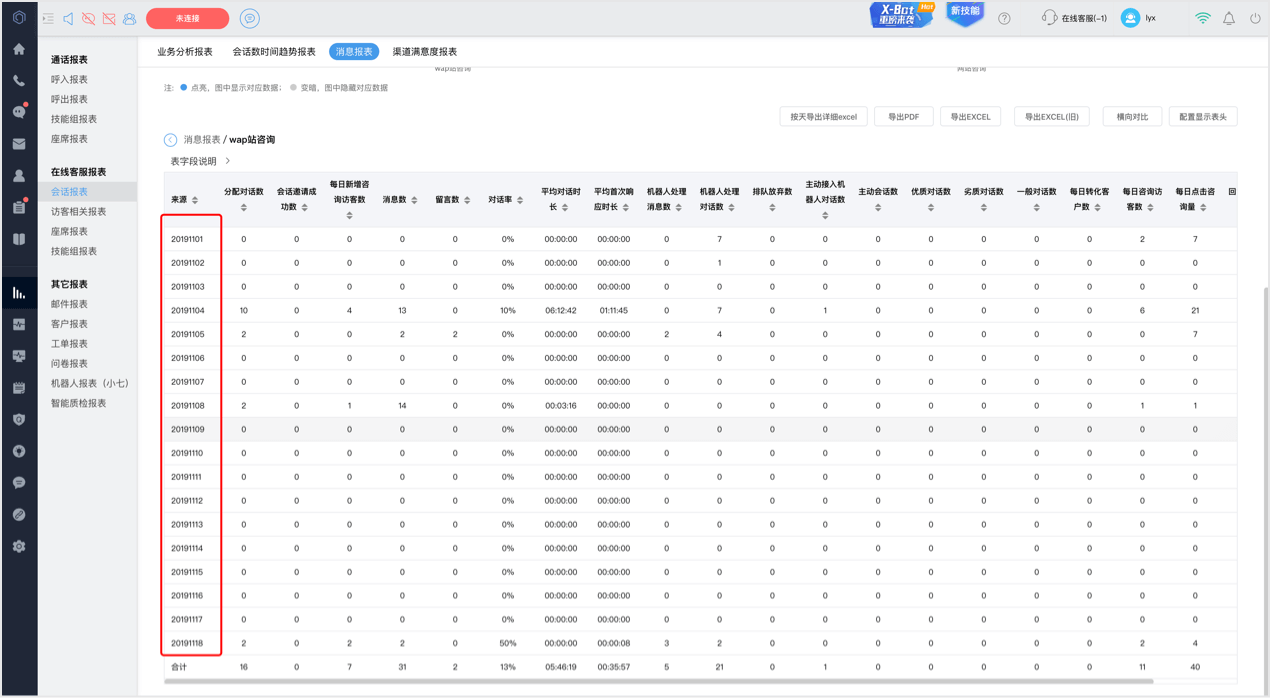Viewport: 1270px width, 698px height.
Task: Open the settings gear in sidebar
Action: coord(19,547)
